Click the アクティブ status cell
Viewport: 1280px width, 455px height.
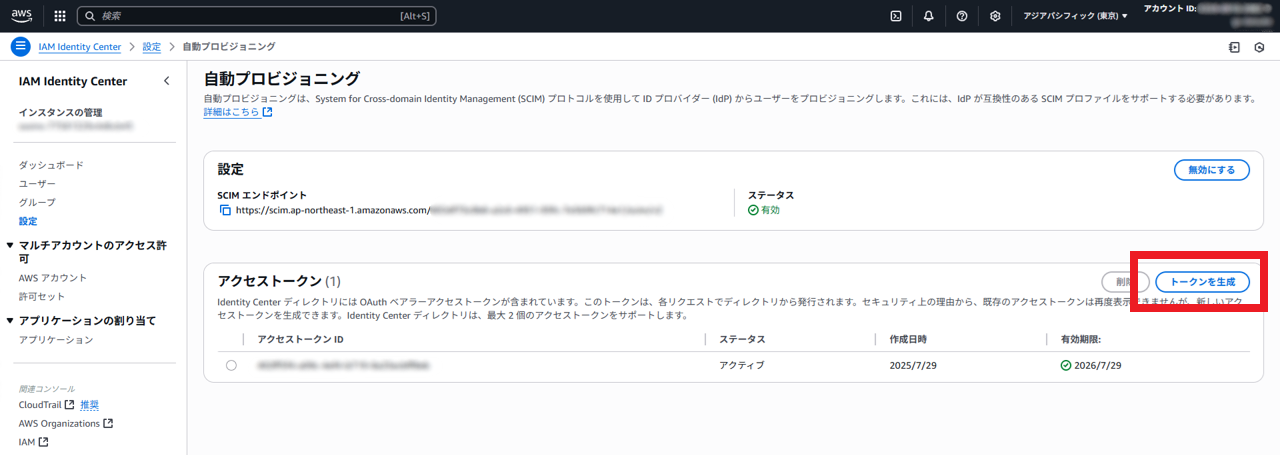click(742, 366)
